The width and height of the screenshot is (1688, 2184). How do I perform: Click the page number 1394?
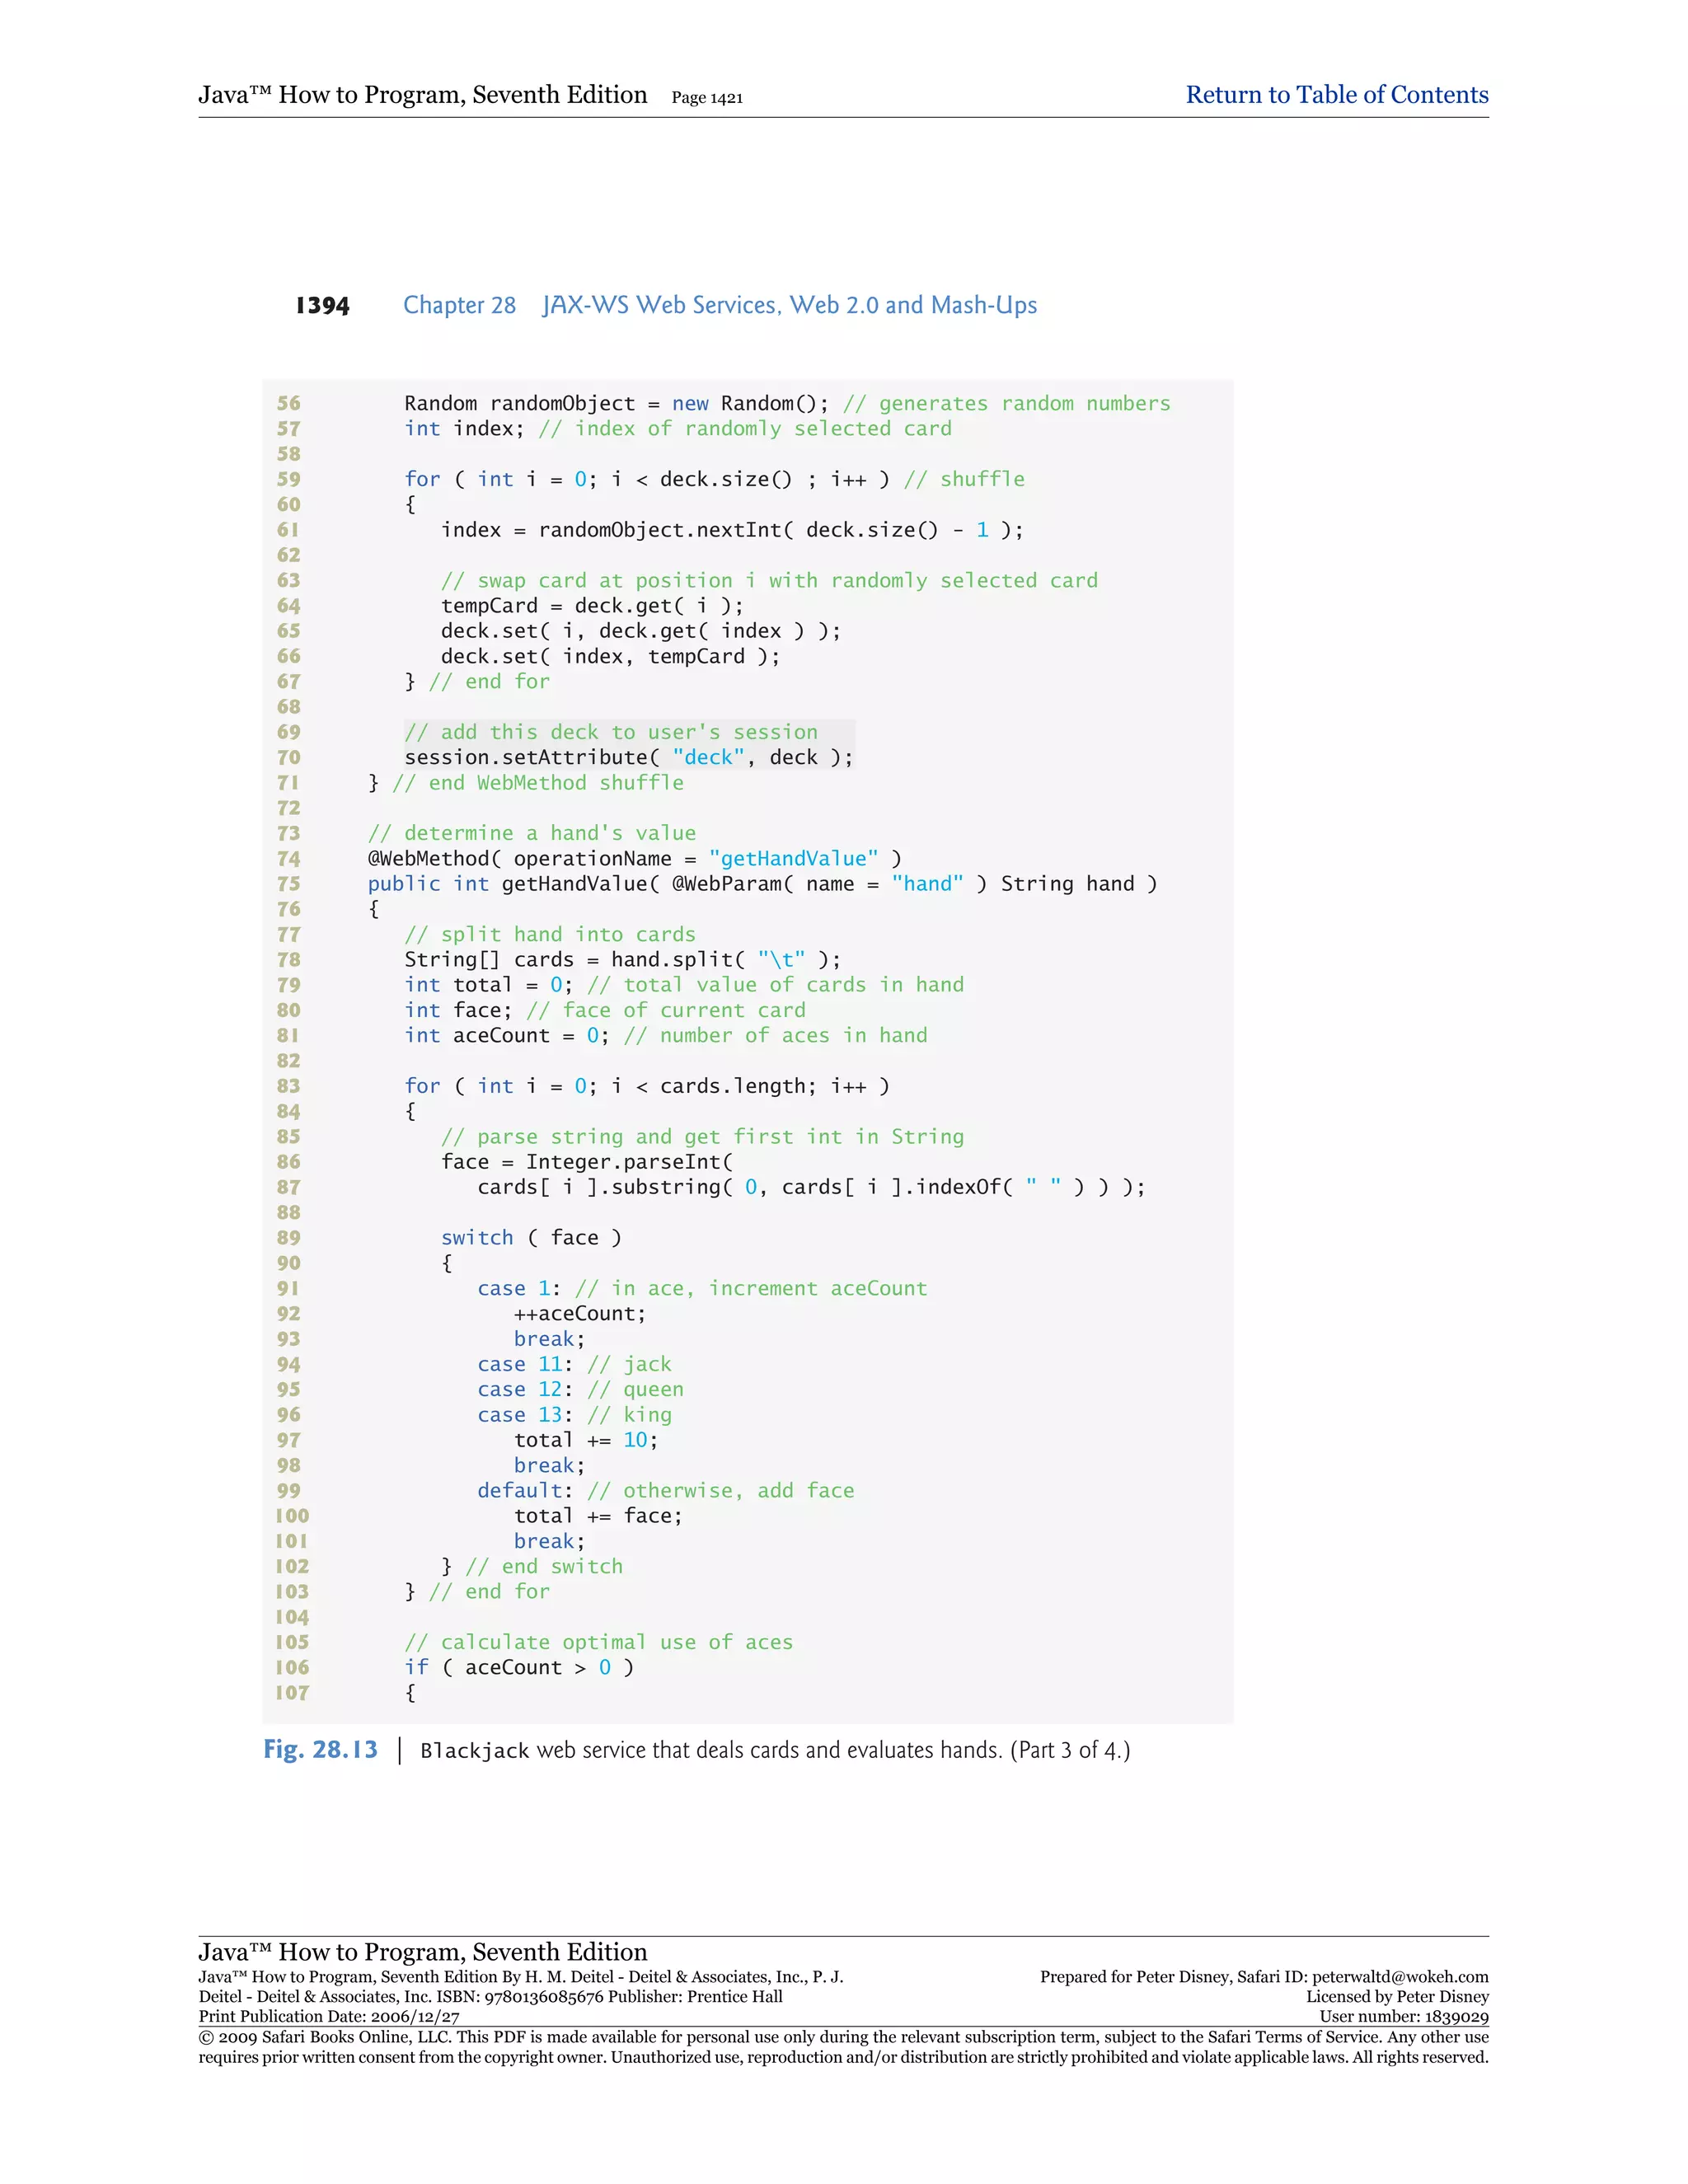[x=322, y=306]
